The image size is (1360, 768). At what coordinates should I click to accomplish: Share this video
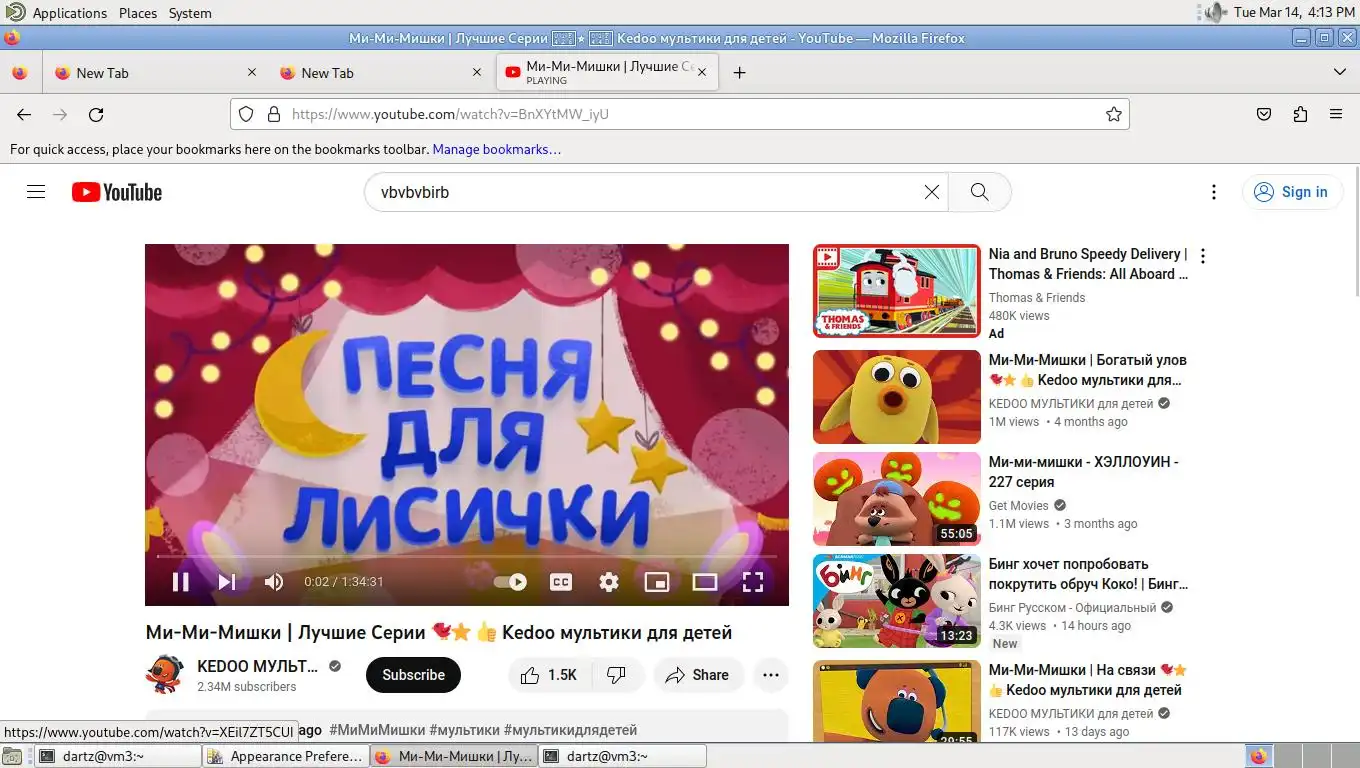(x=698, y=675)
